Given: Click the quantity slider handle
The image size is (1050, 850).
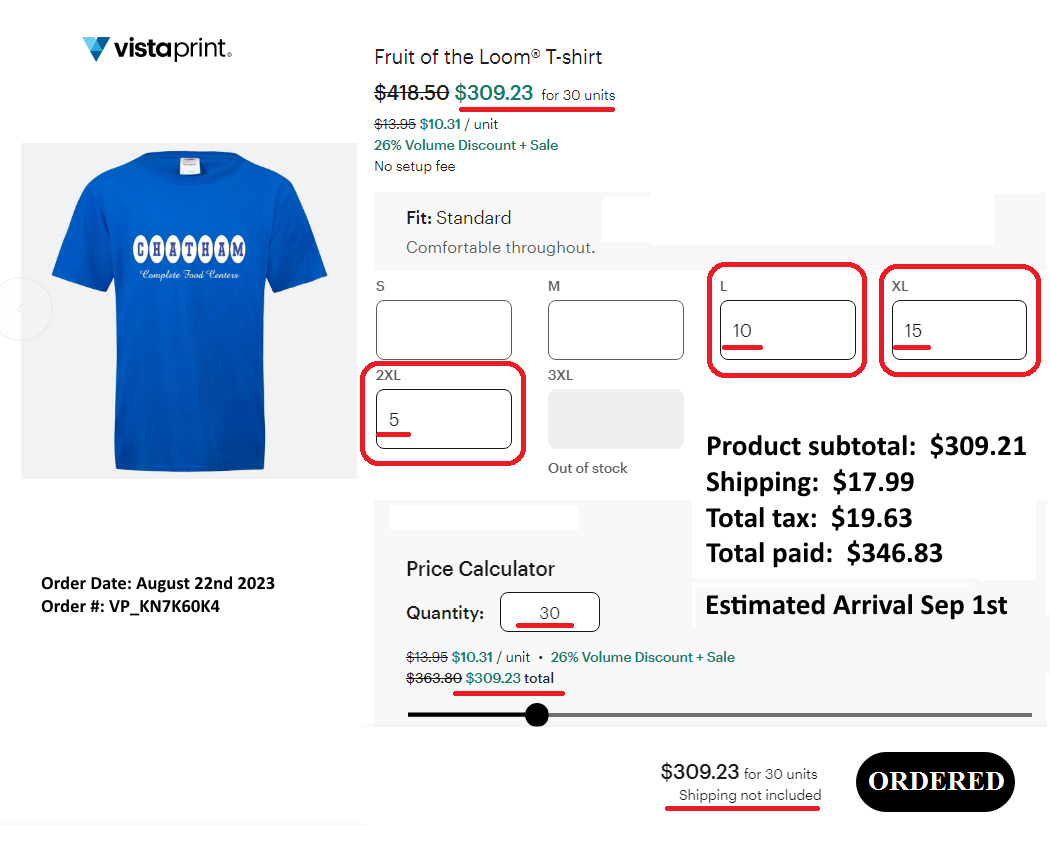Looking at the screenshot, I should coord(537,715).
